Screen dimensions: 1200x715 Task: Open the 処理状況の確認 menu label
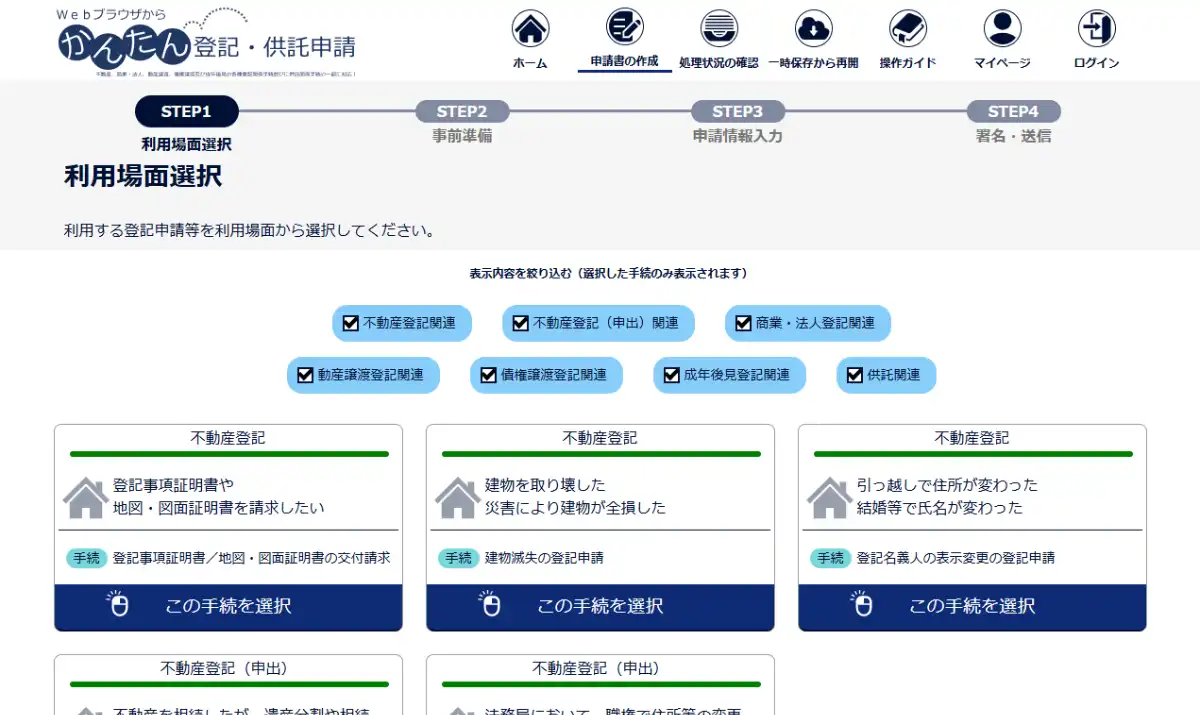pyautogui.click(x=718, y=63)
